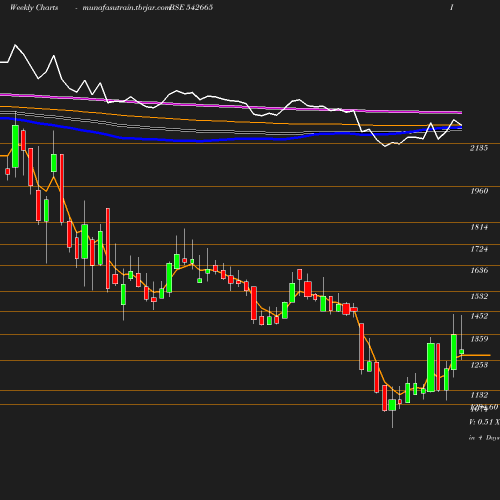Click the 1359 price level label
The height and width of the screenshot is (500, 500).
point(479,339)
